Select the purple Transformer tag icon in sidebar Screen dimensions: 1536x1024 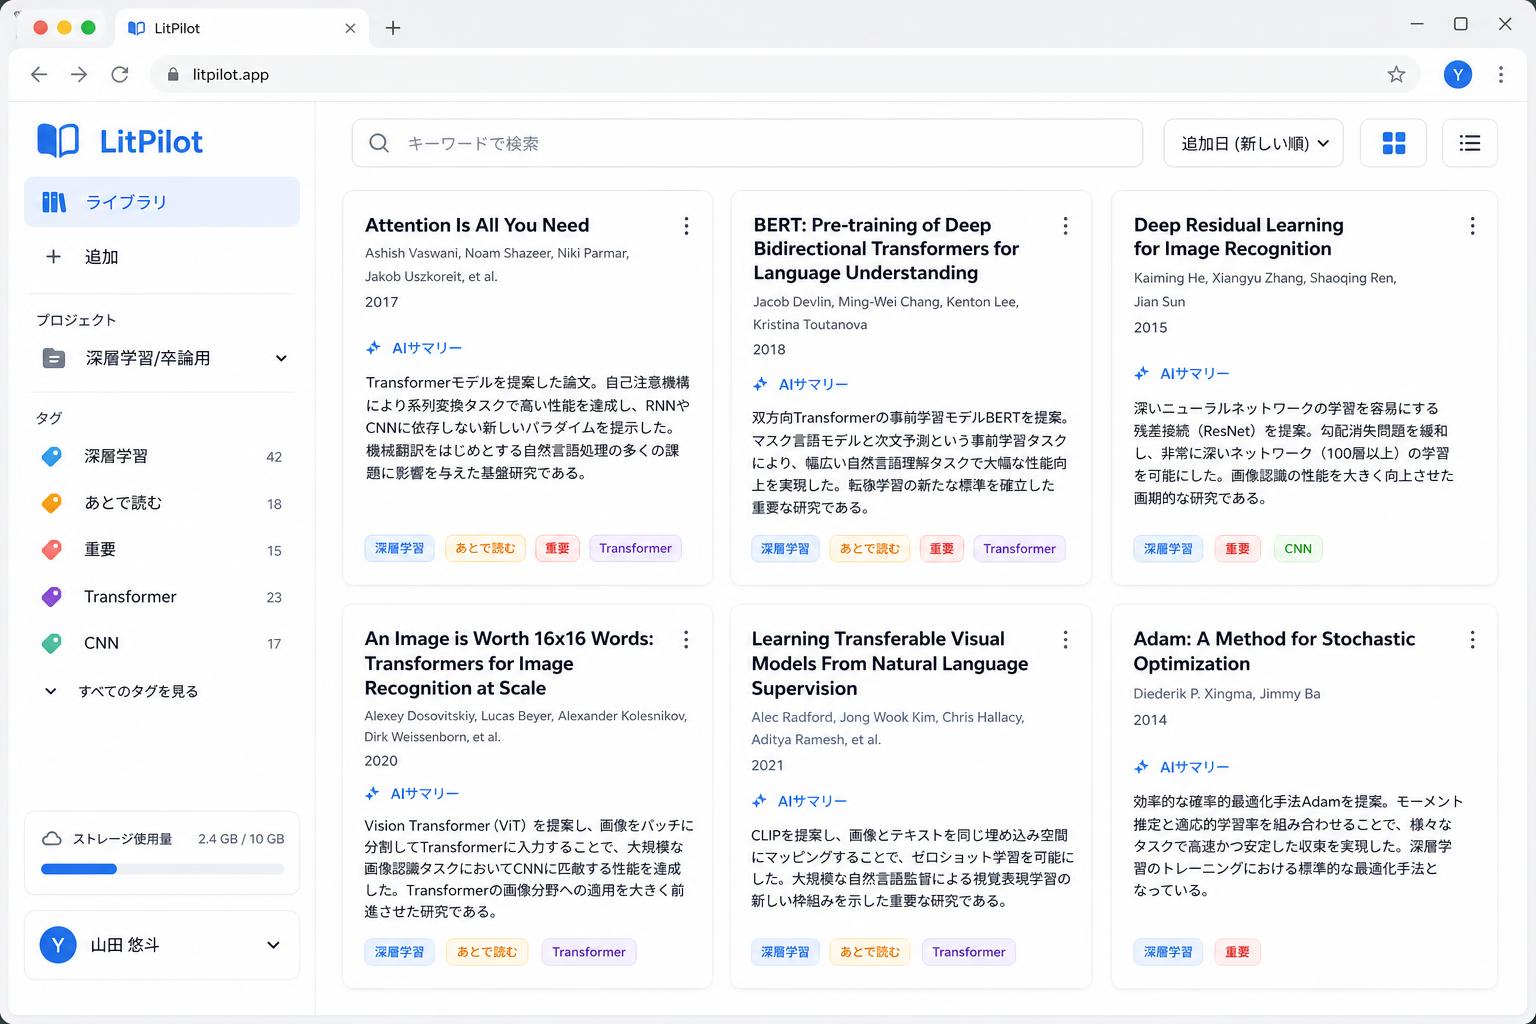(51, 597)
